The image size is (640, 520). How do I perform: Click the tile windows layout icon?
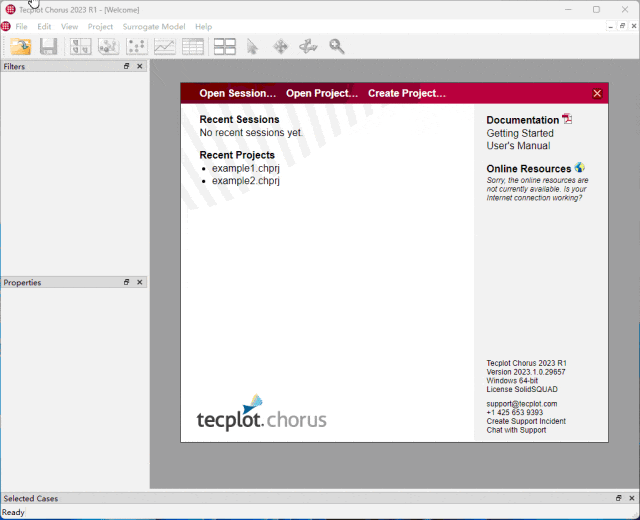pos(225,47)
